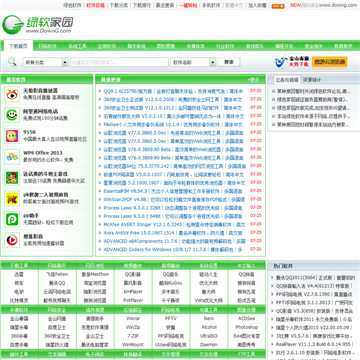Click 7-ZIP in the compression list
The height and width of the screenshot is (360, 360).
(x=133, y=336)
